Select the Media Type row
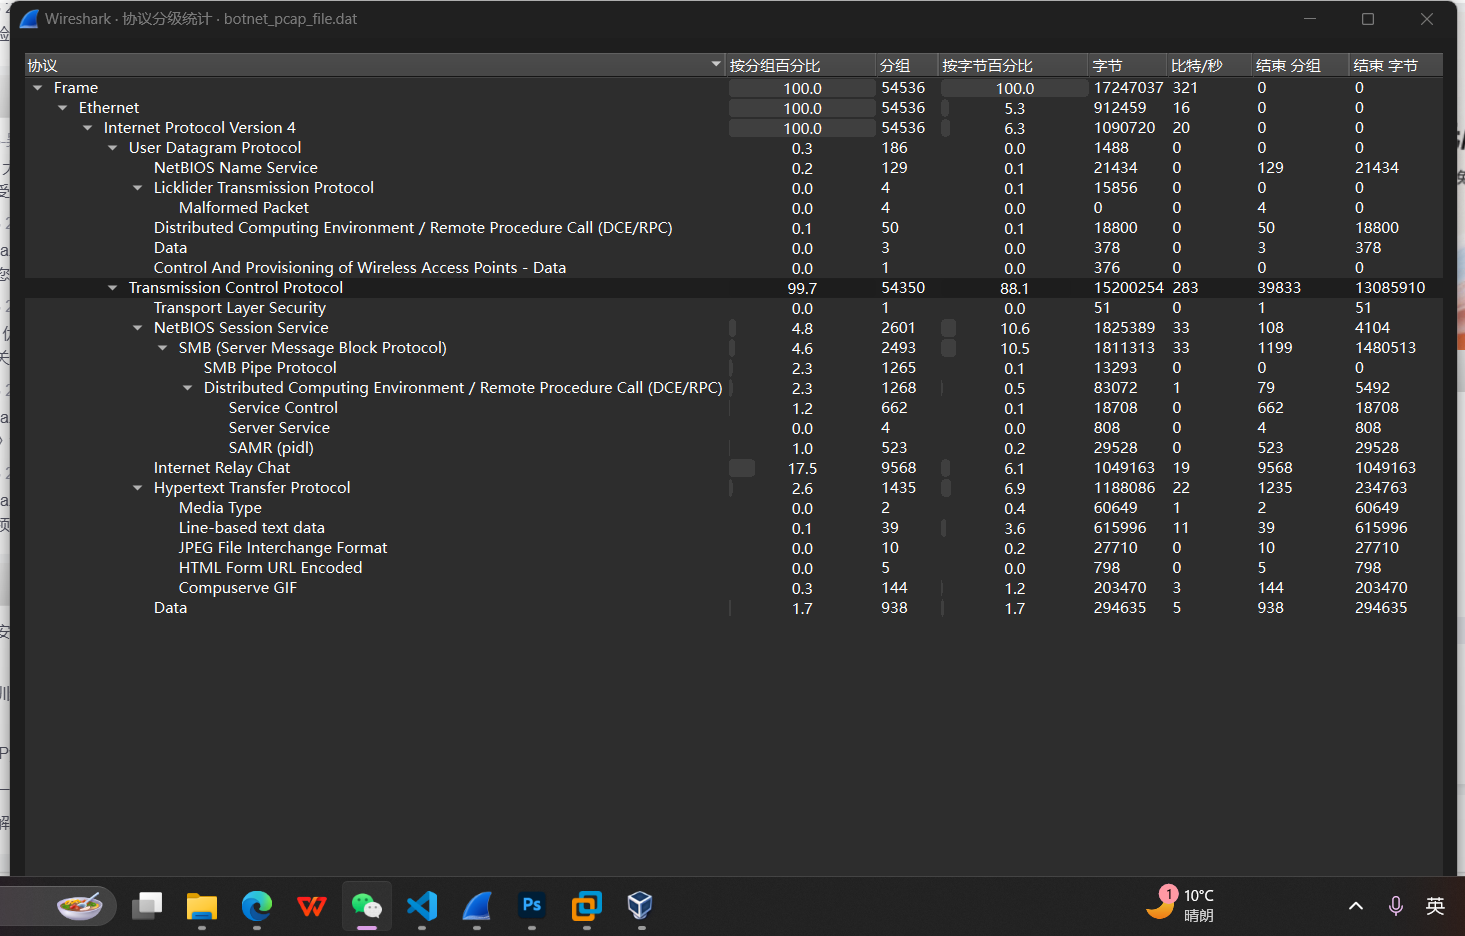The height and width of the screenshot is (936, 1465). [x=734, y=508]
